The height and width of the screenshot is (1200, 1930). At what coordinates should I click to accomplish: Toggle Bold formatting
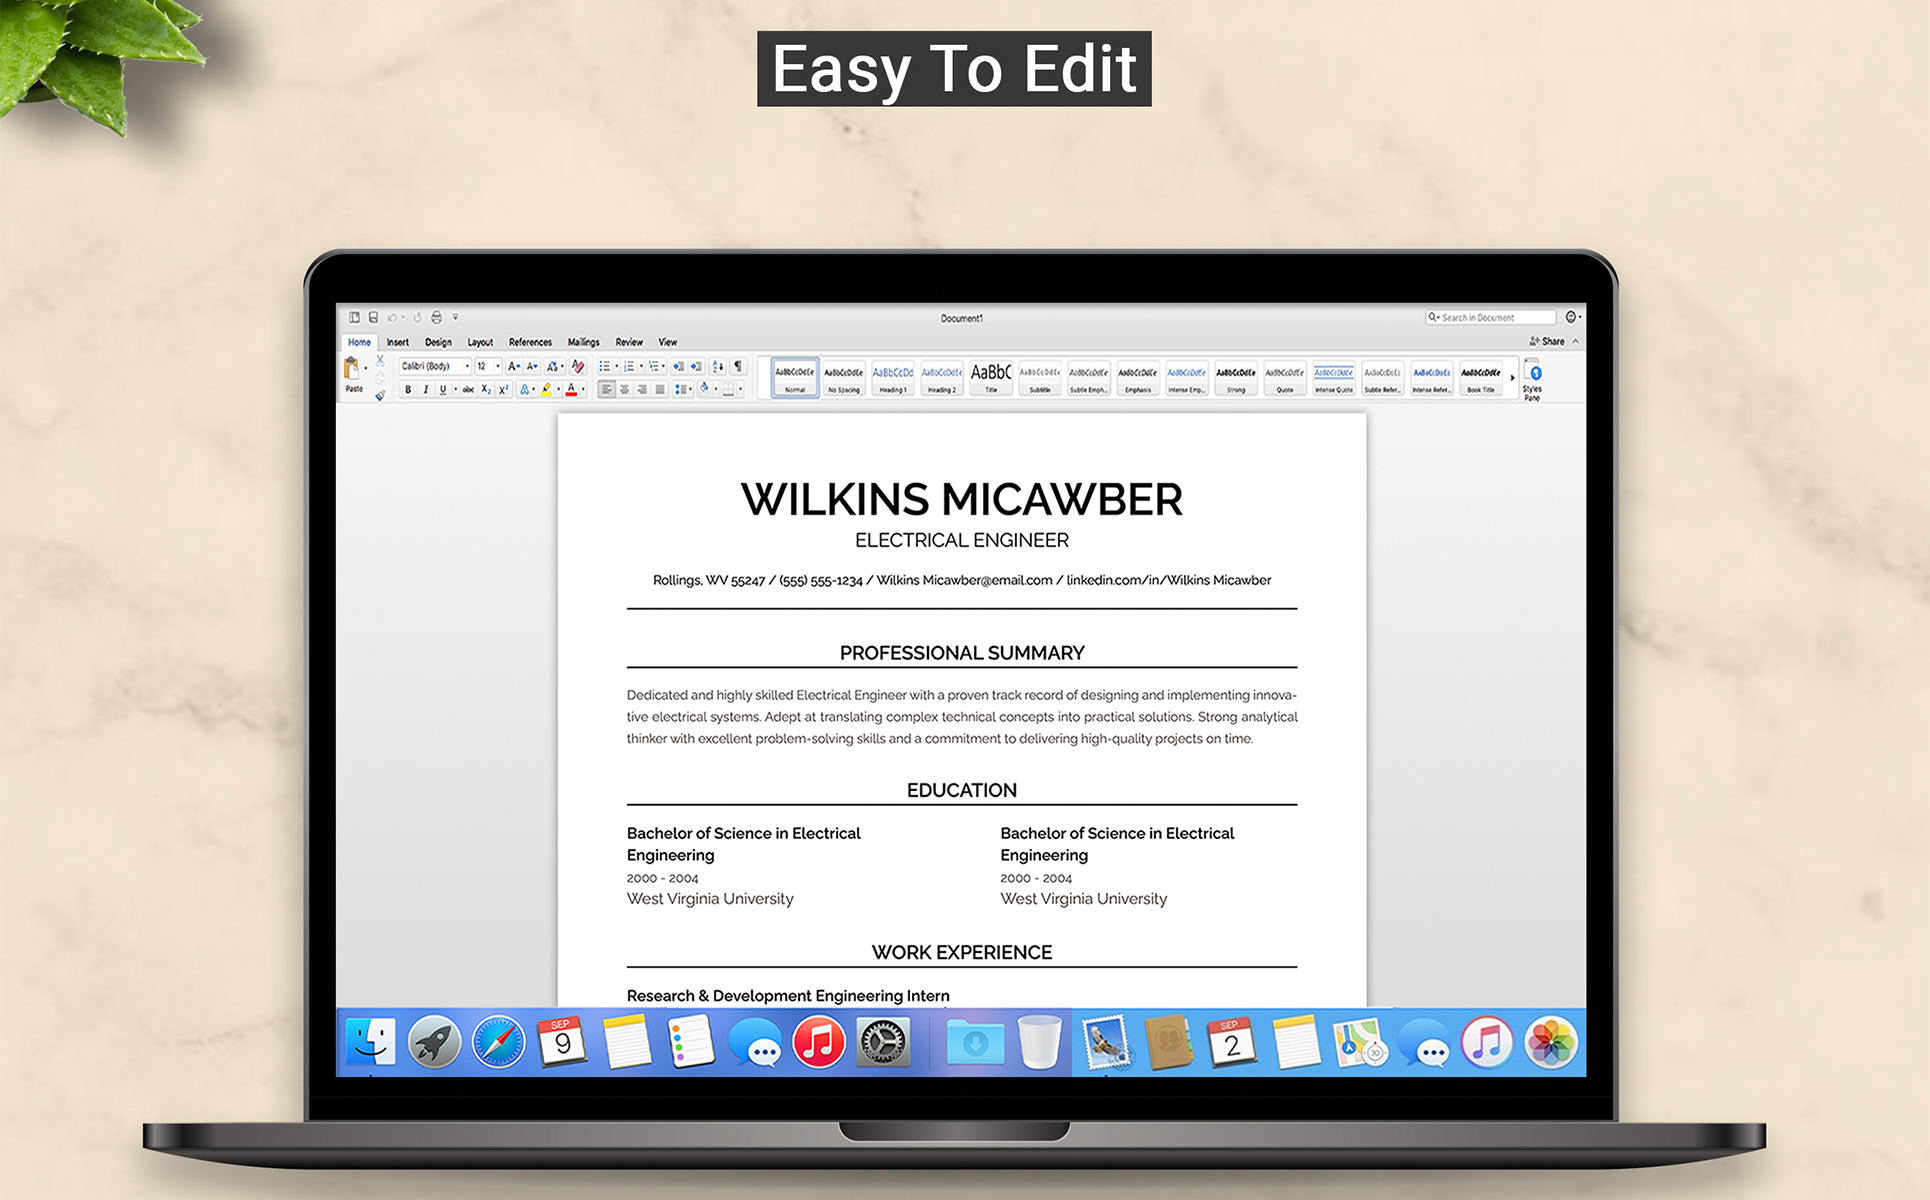(408, 390)
